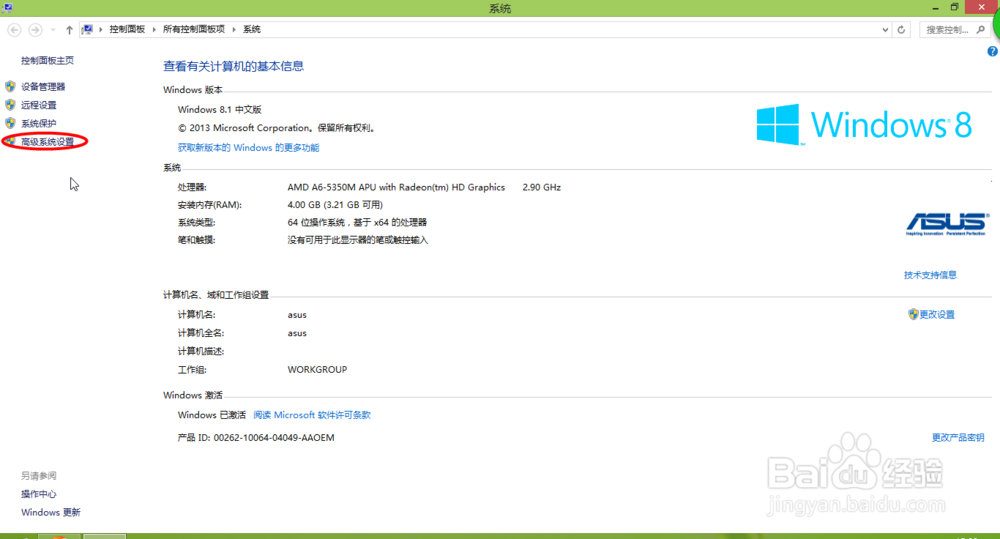Click the 更改产品密钥 link
1000x539 pixels.
(x=958, y=438)
